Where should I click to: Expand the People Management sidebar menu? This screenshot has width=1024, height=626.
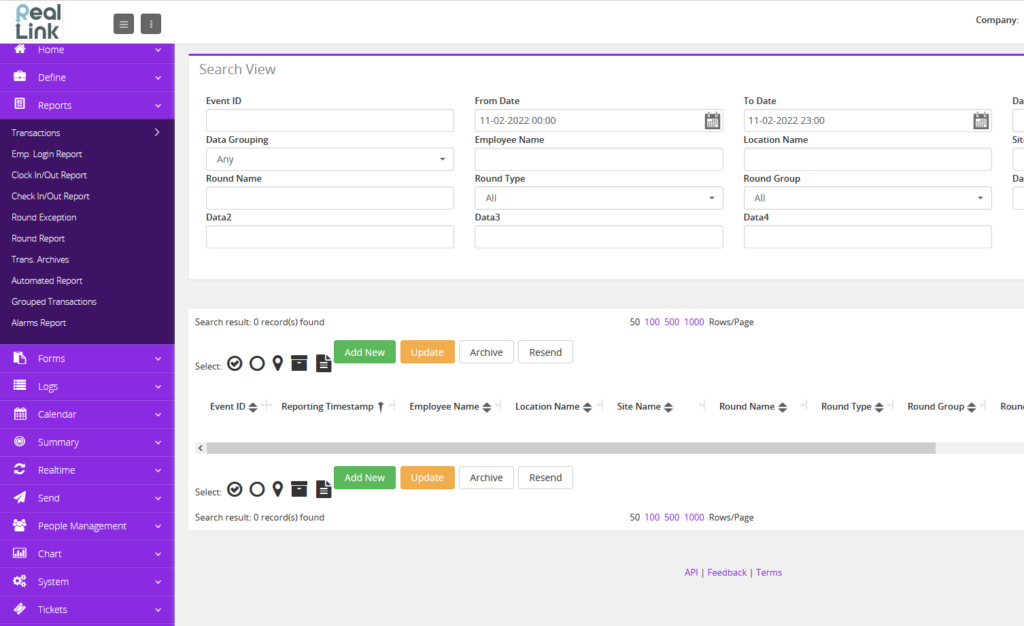(x=86, y=526)
